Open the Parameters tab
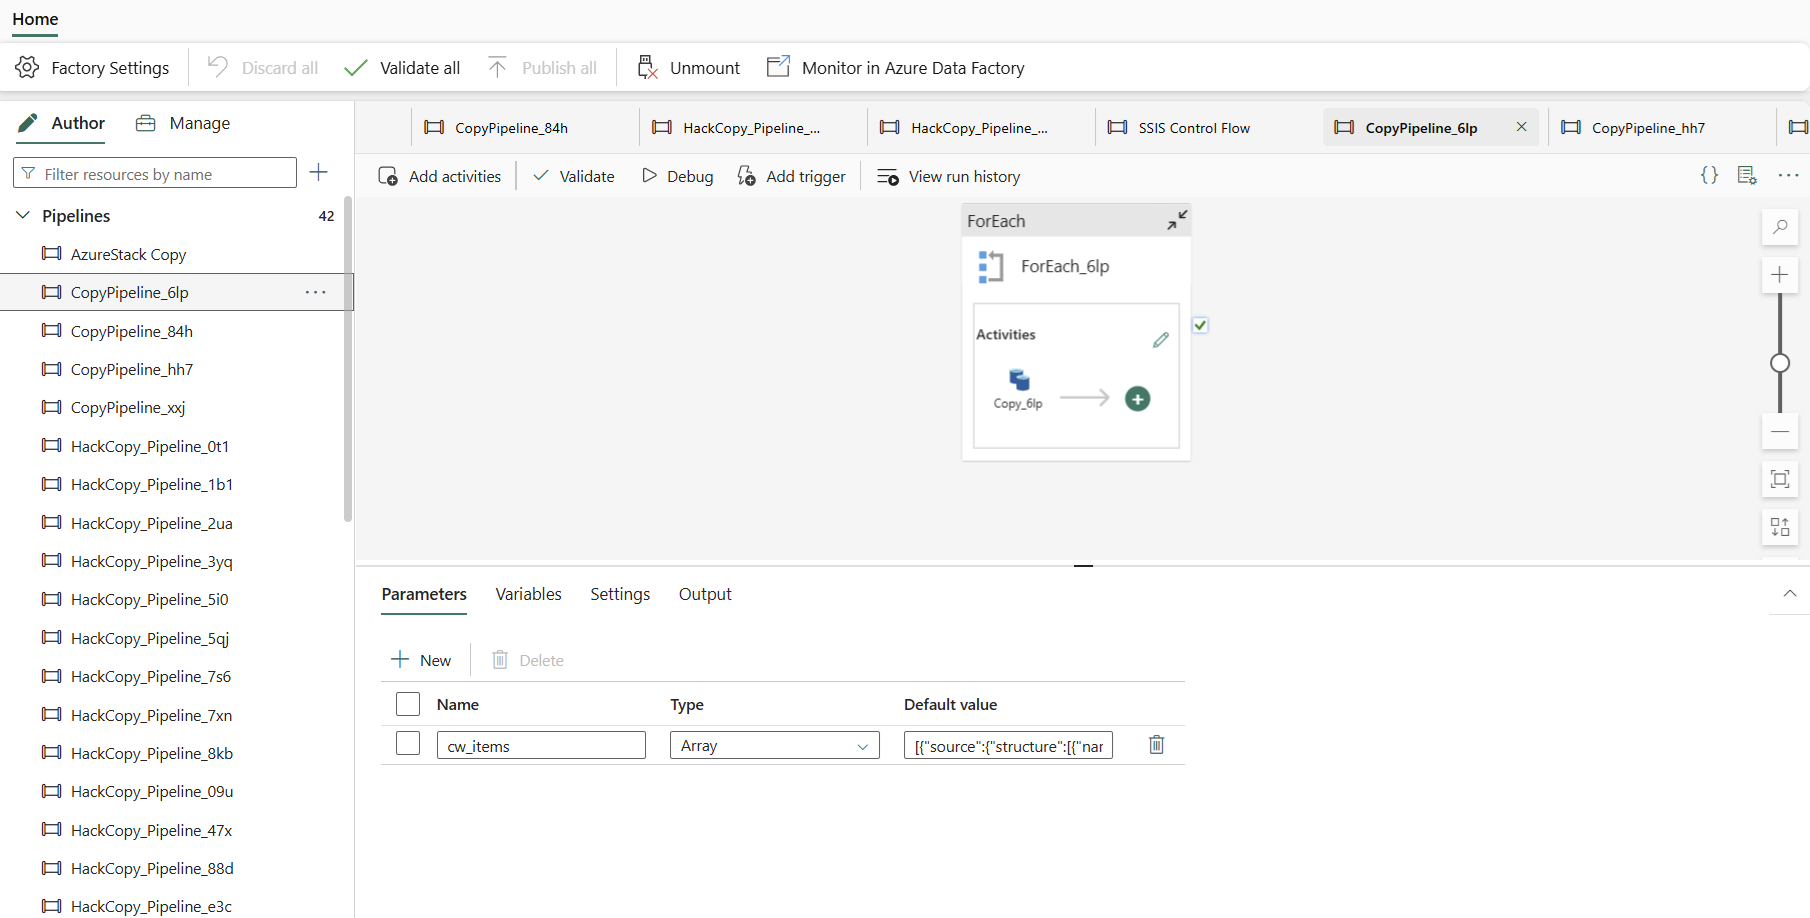Screen dimensions: 1810x918 point(424,594)
